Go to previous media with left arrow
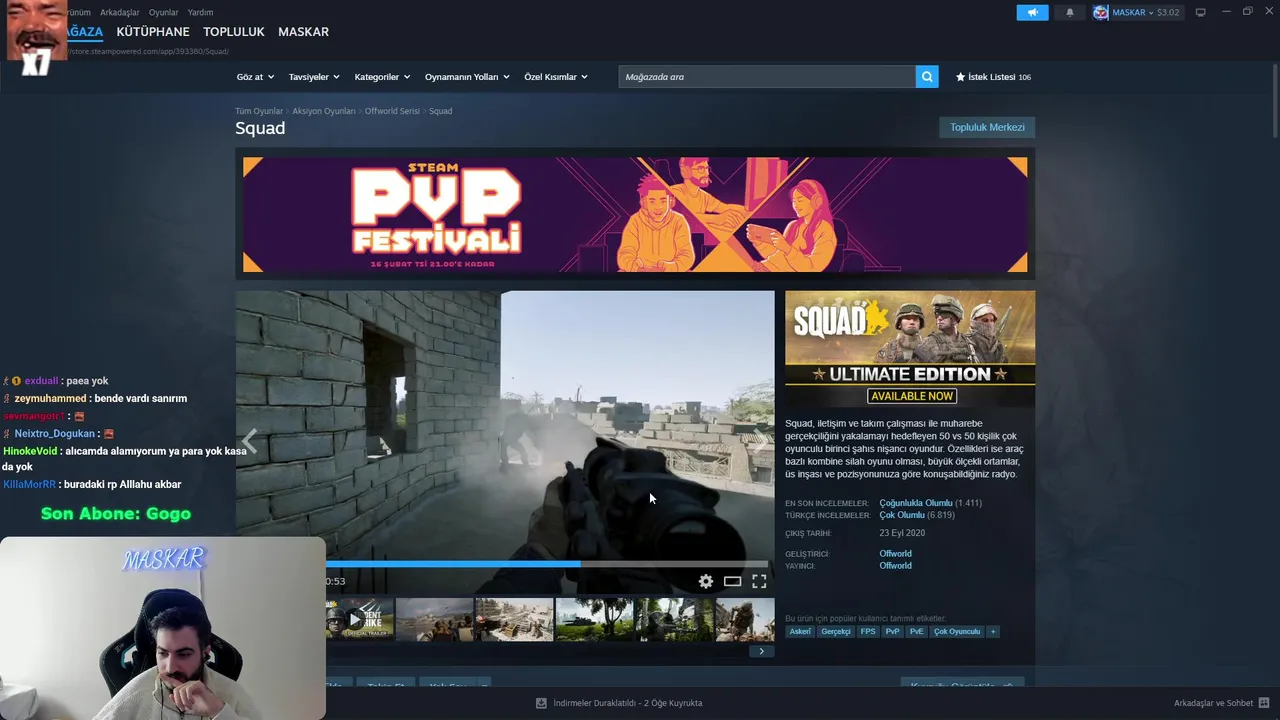This screenshot has height=720, width=1280. click(x=249, y=441)
